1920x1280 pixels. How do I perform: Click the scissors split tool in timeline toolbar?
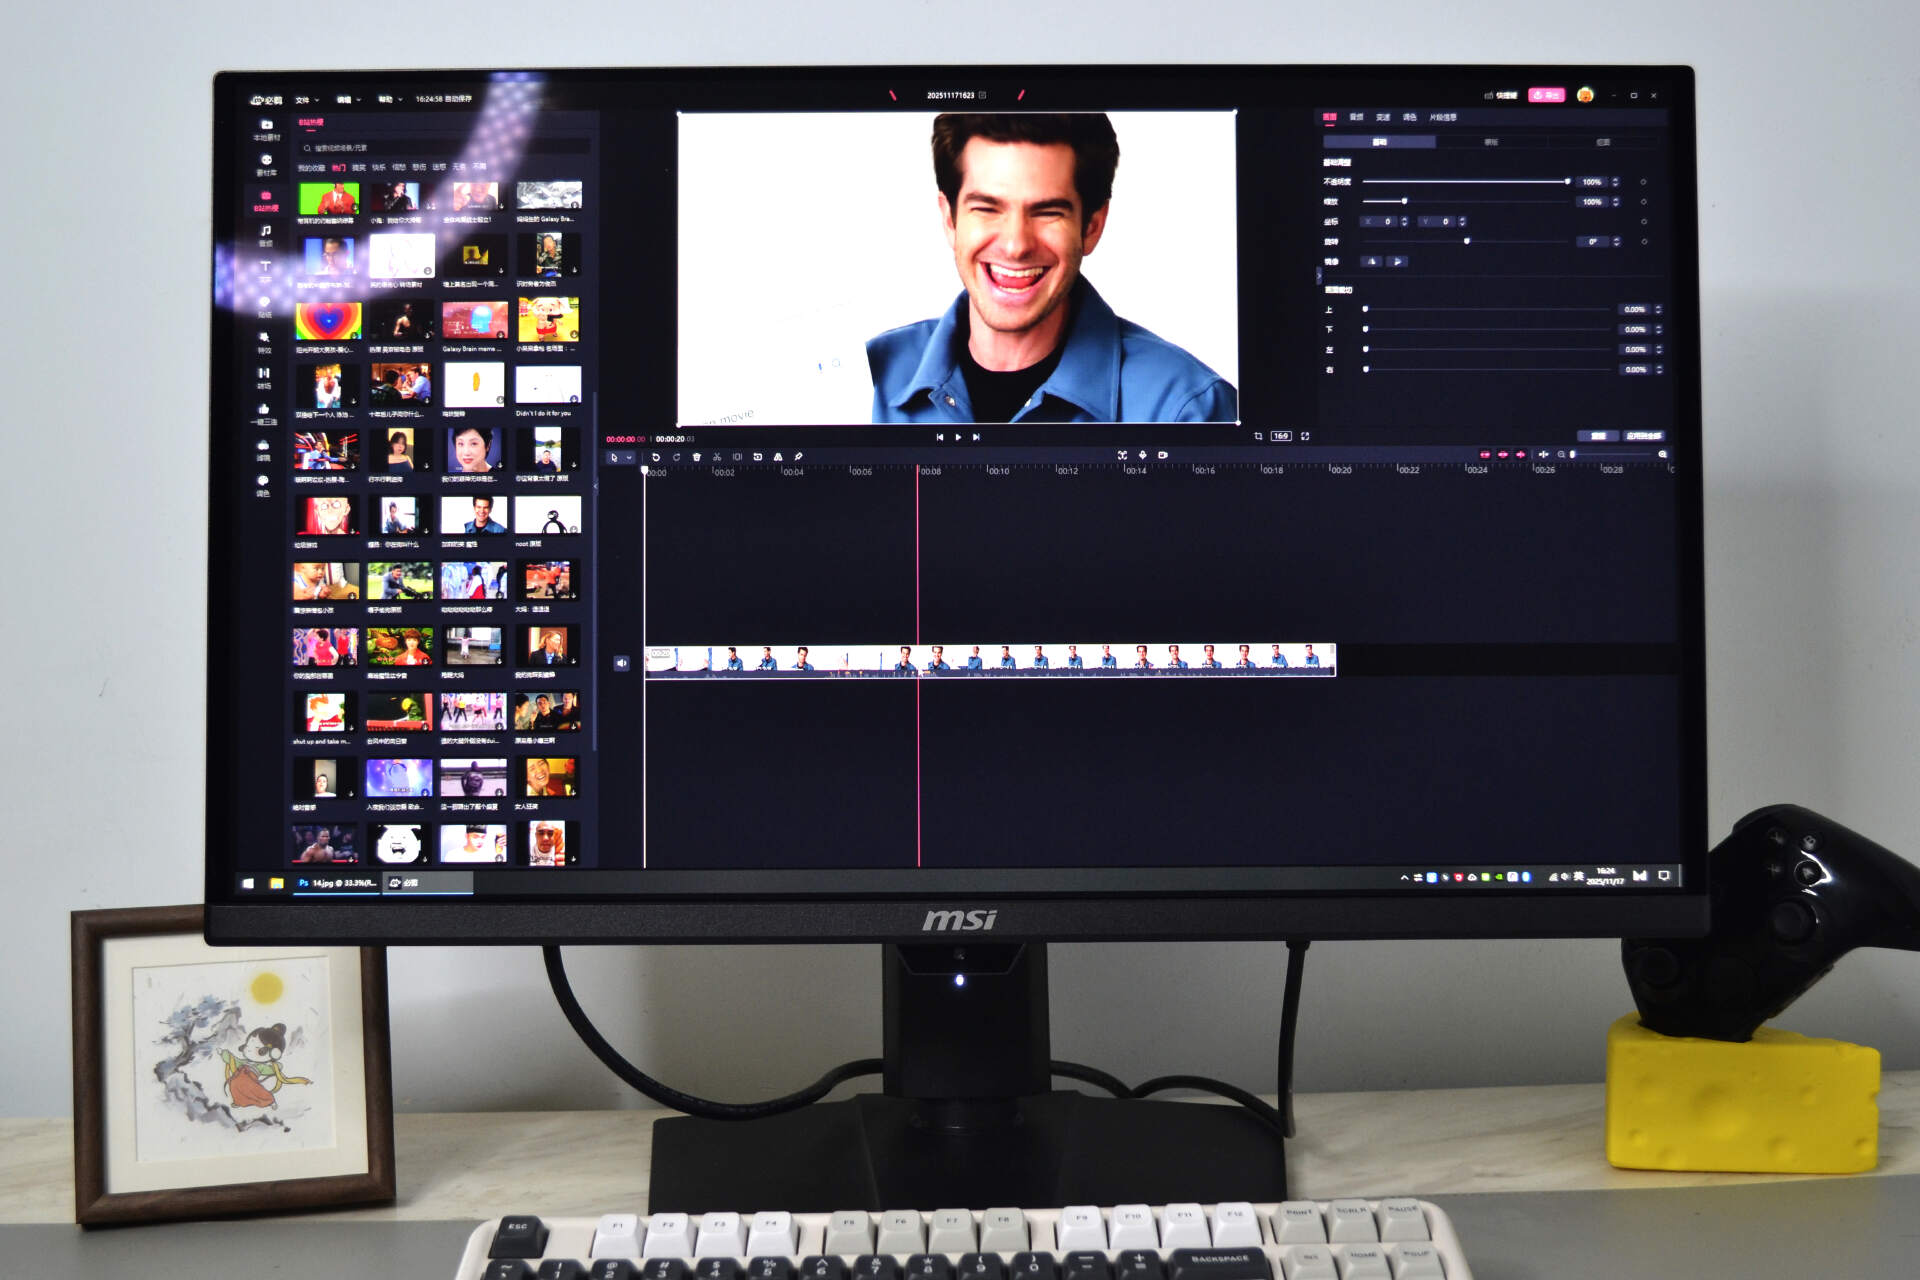click(717, 457)
